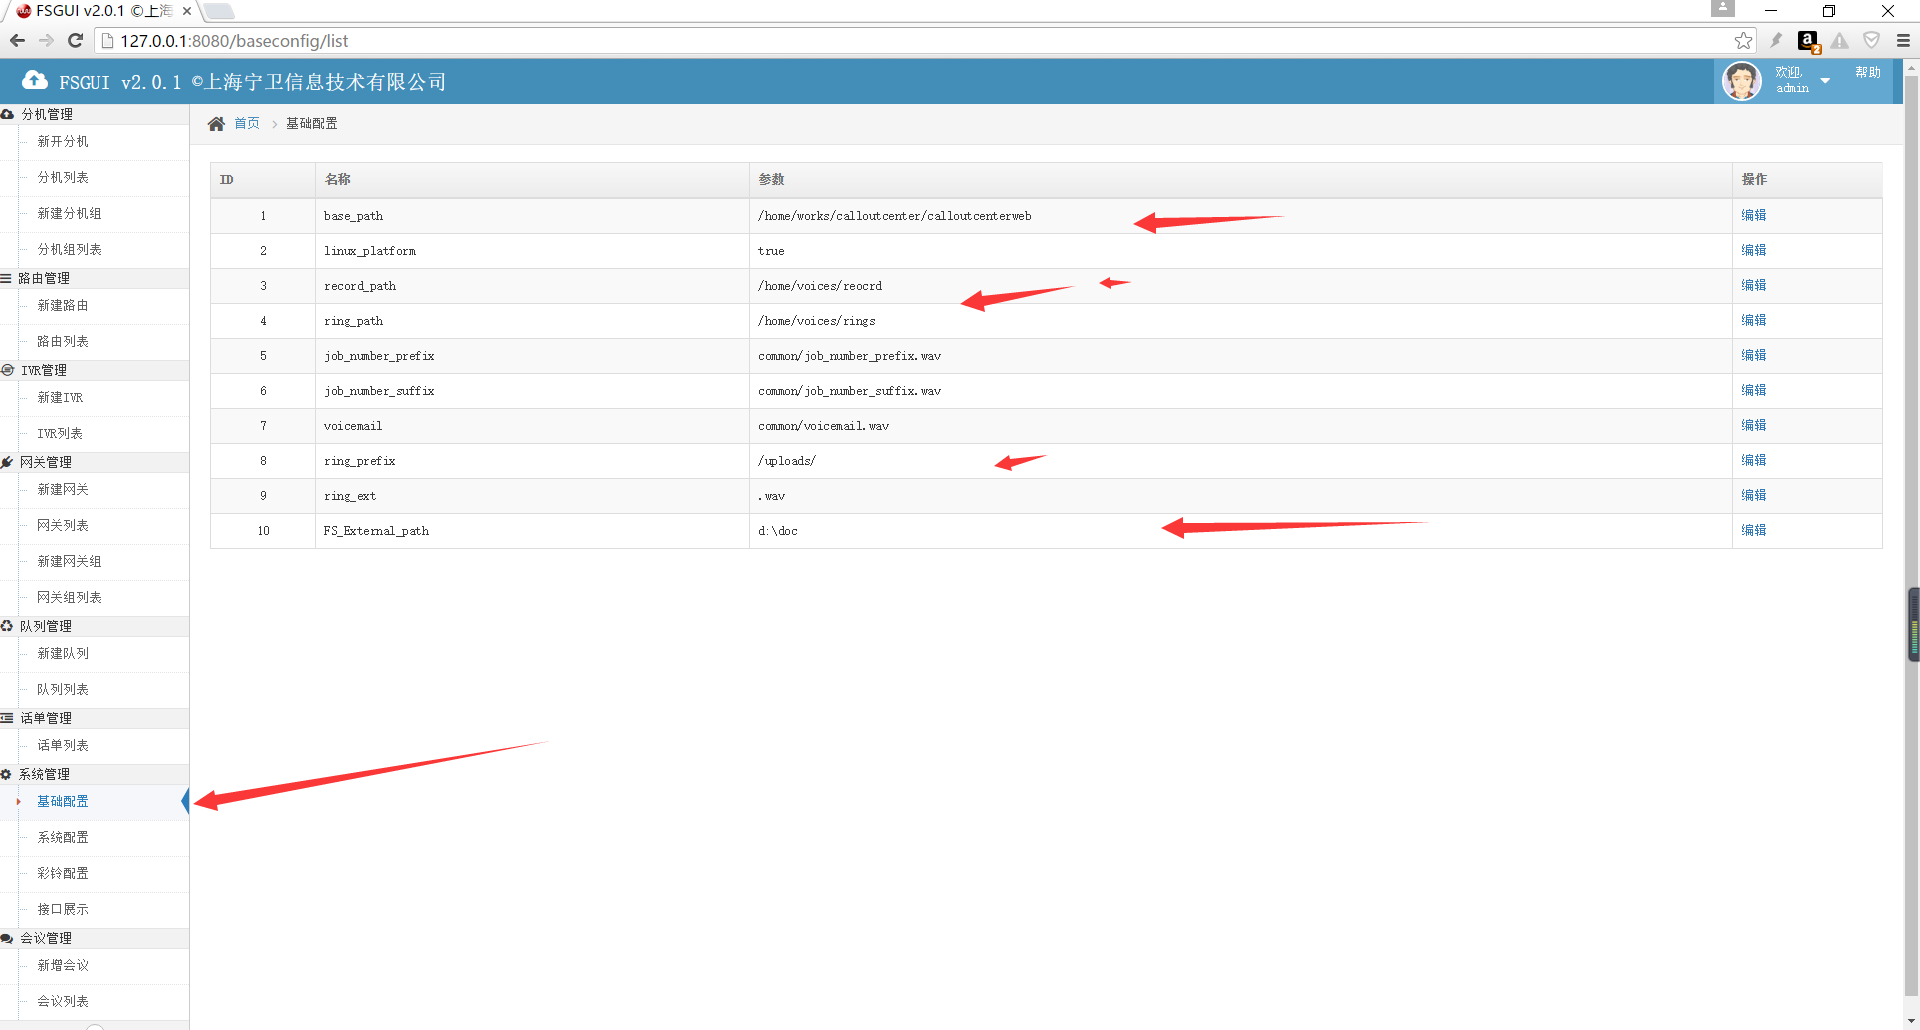Open 分机列表 in the sidebar

coord(63,177)
